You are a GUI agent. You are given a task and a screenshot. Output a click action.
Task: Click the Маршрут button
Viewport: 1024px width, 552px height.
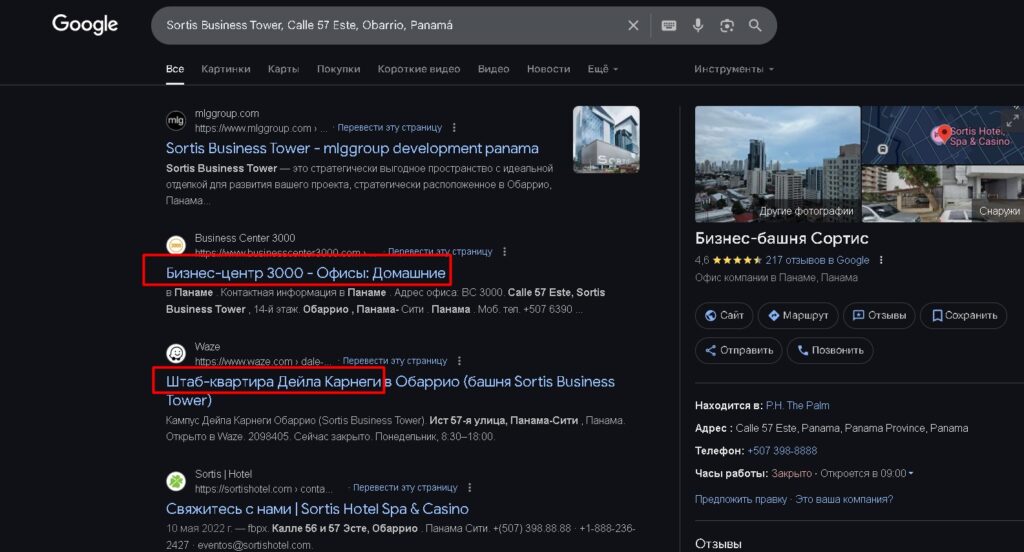click(x=797, y=316)
